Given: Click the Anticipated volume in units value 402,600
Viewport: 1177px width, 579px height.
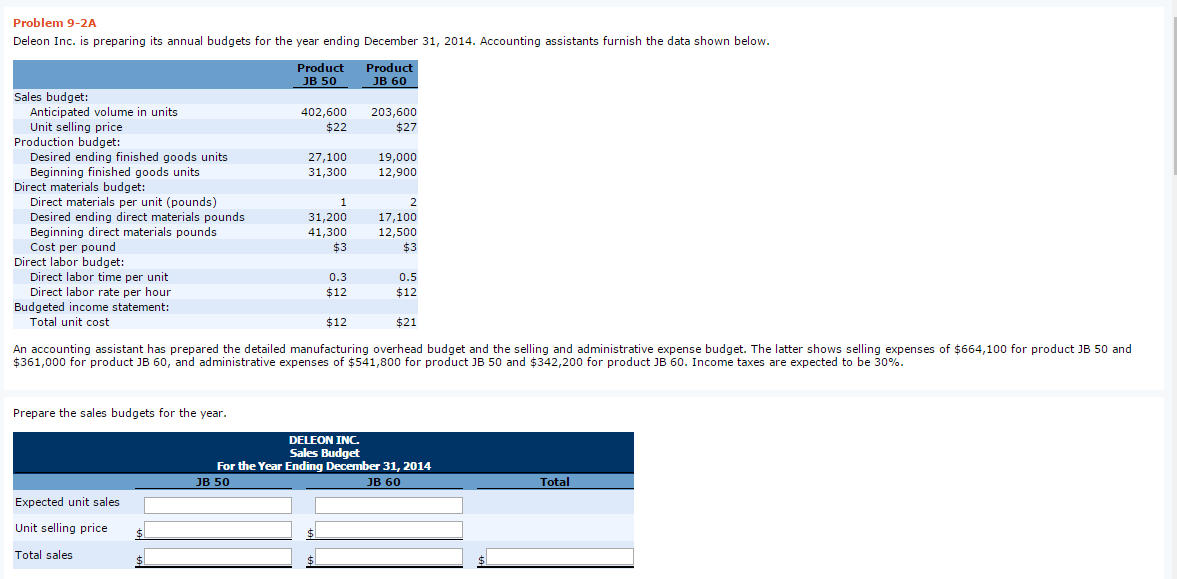Looking at the screenshot, I should click(325, 112).
